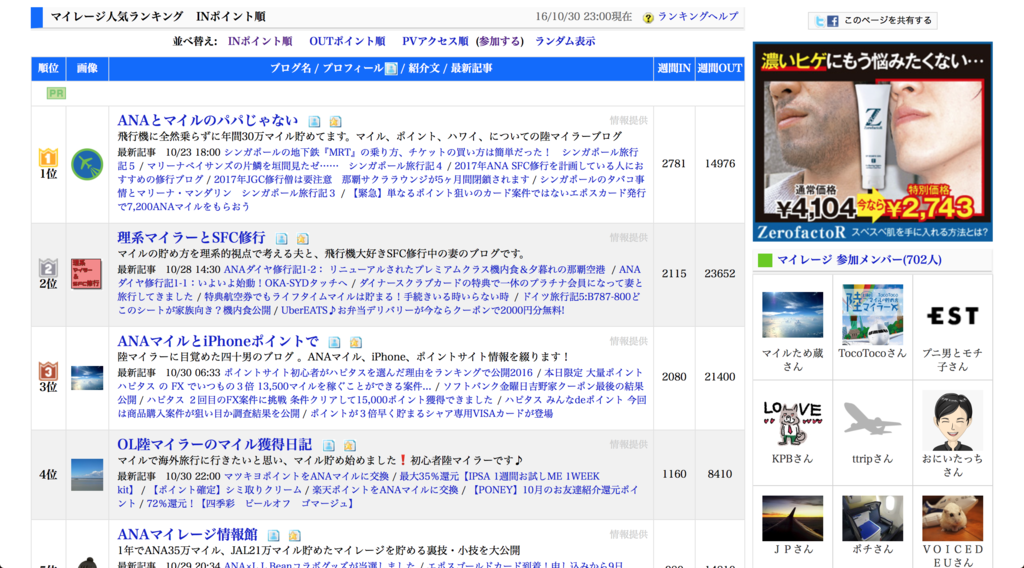Image resolution: width=1024 pixels, height=568 pixels.
Task: Click star icon beside ANAとマイルのパパじゃない
Action: point(335,121)
